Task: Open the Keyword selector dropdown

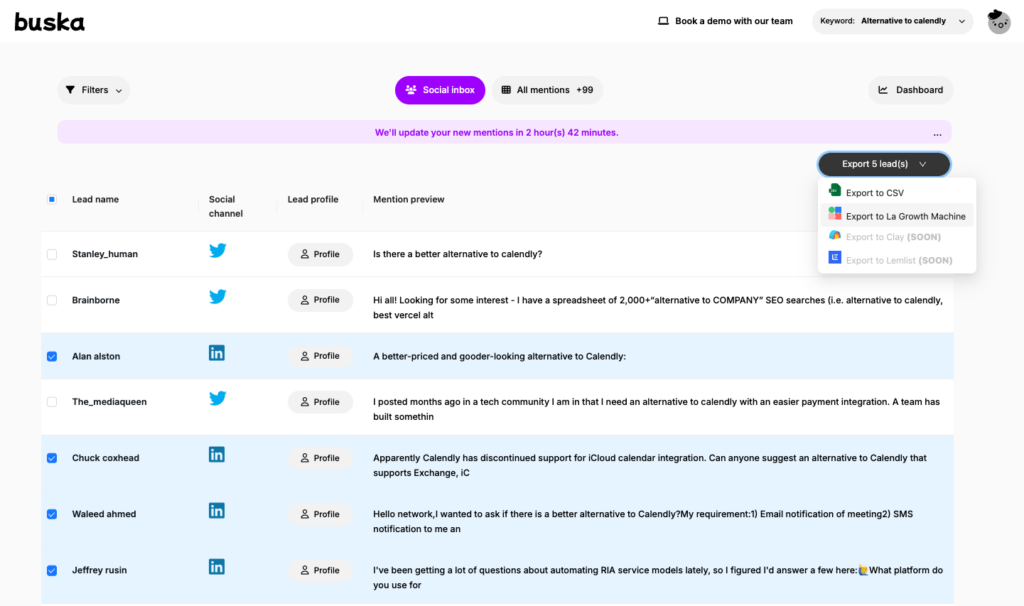Action: [893, 21]
